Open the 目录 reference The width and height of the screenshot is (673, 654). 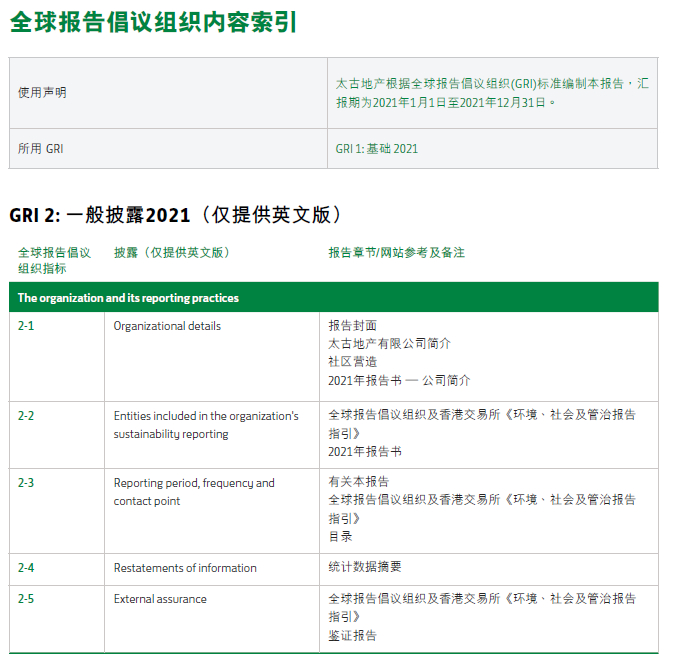(x=340, y=536)
